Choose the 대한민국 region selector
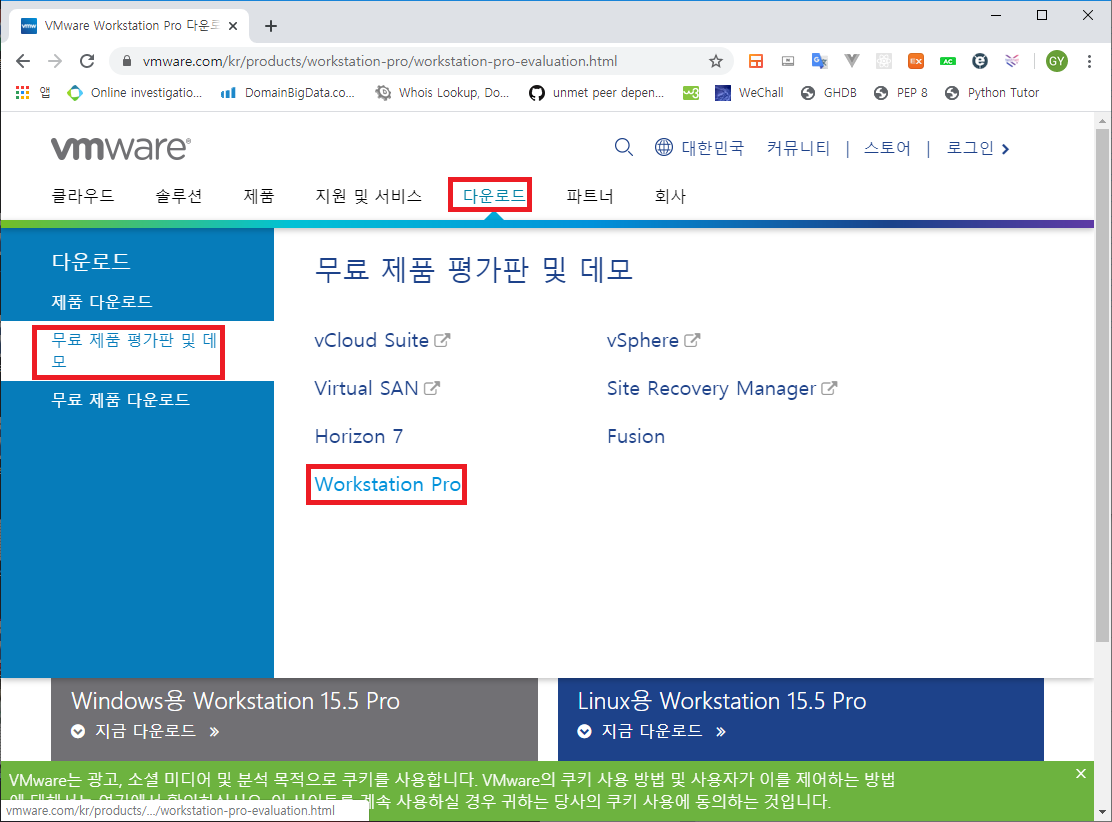Screen dimensions: 1112x822 (699, 148)
